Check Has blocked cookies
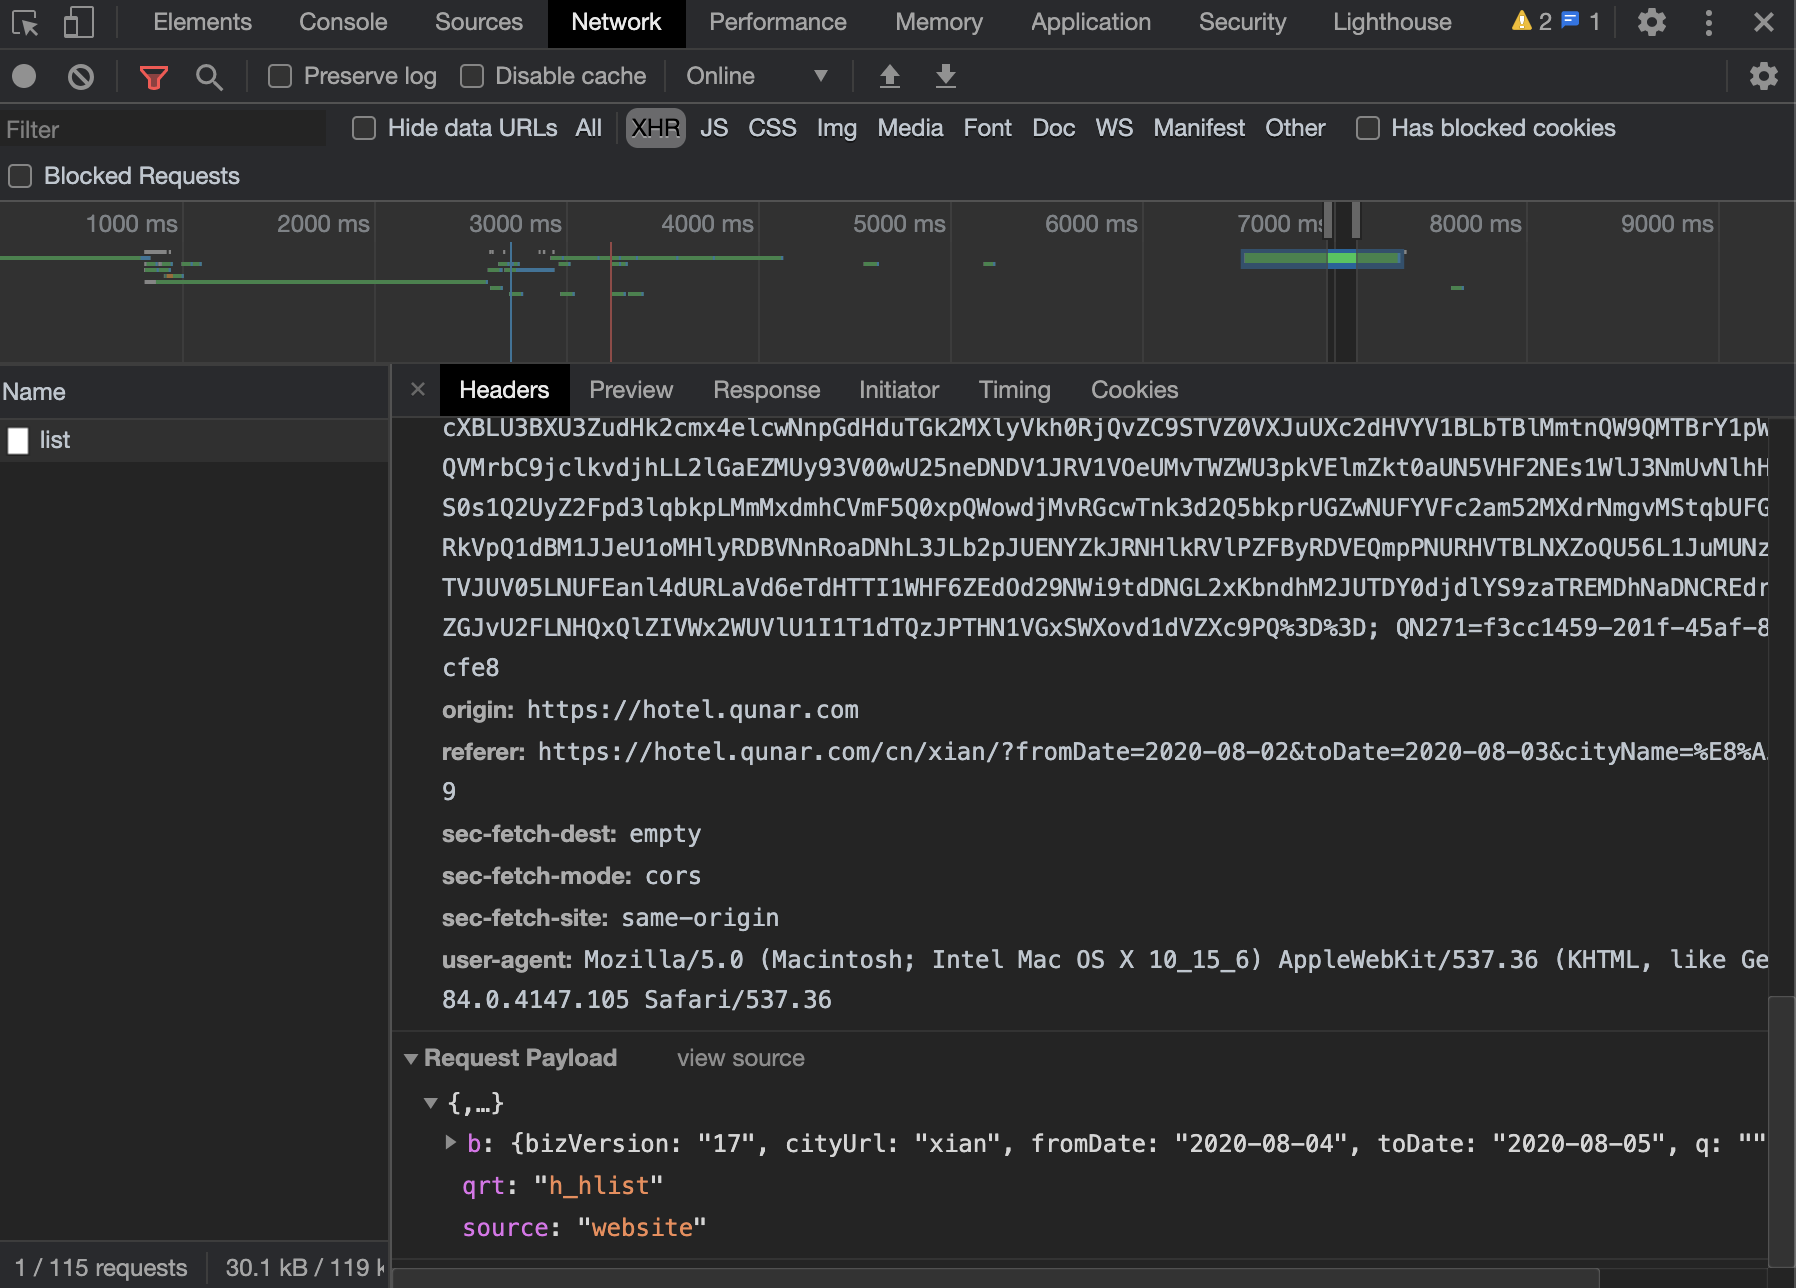 (1367, 128)
